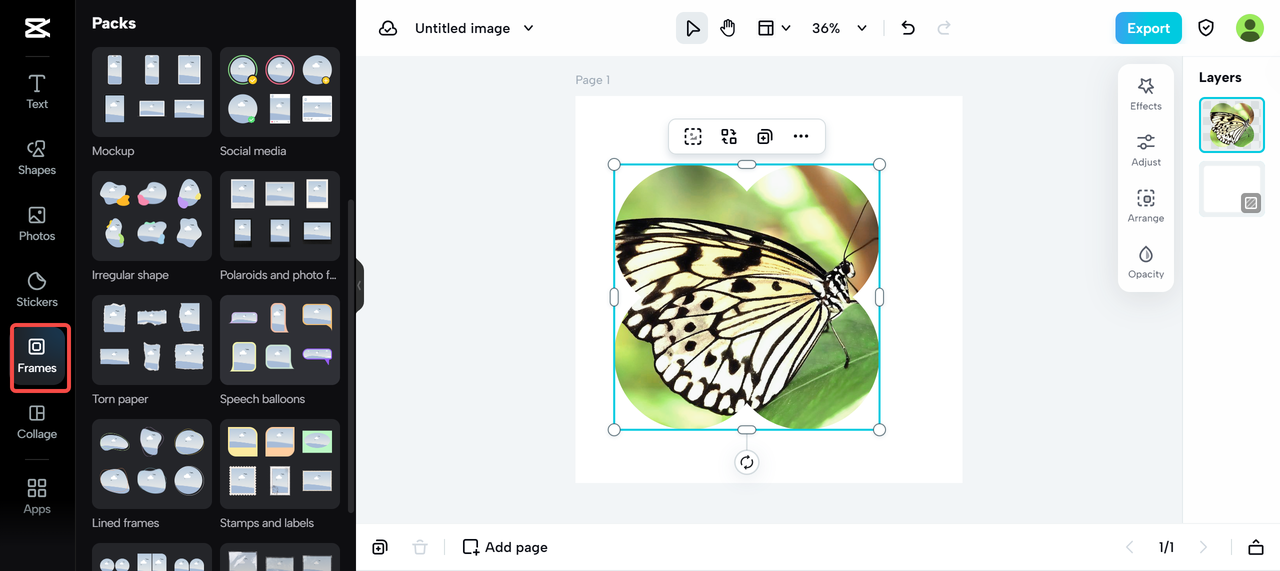Open the Speech balloons frame pack
The image size is (1280, 571).
[x=280, y=342]
